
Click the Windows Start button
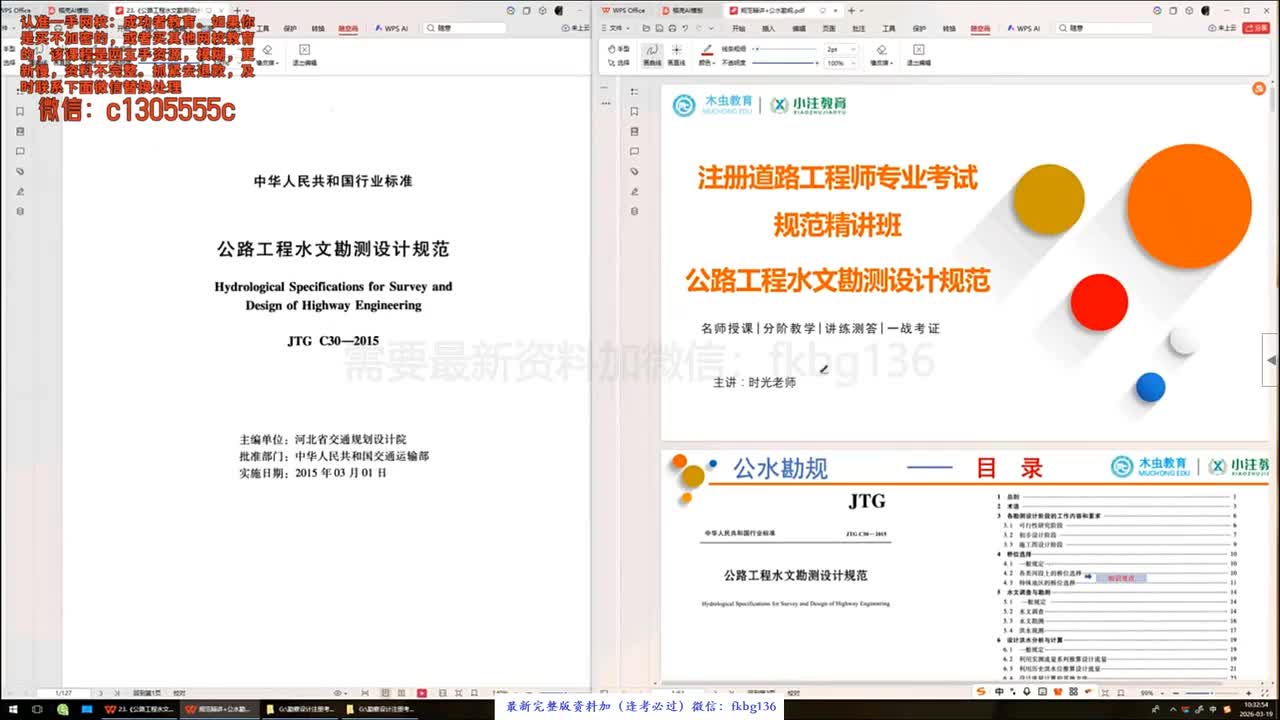14,709
